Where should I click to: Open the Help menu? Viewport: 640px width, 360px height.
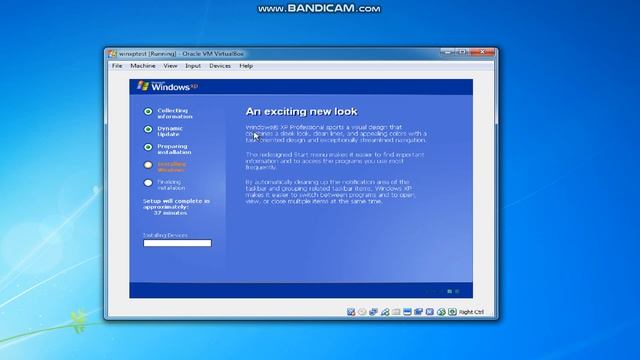pos(246,66)
